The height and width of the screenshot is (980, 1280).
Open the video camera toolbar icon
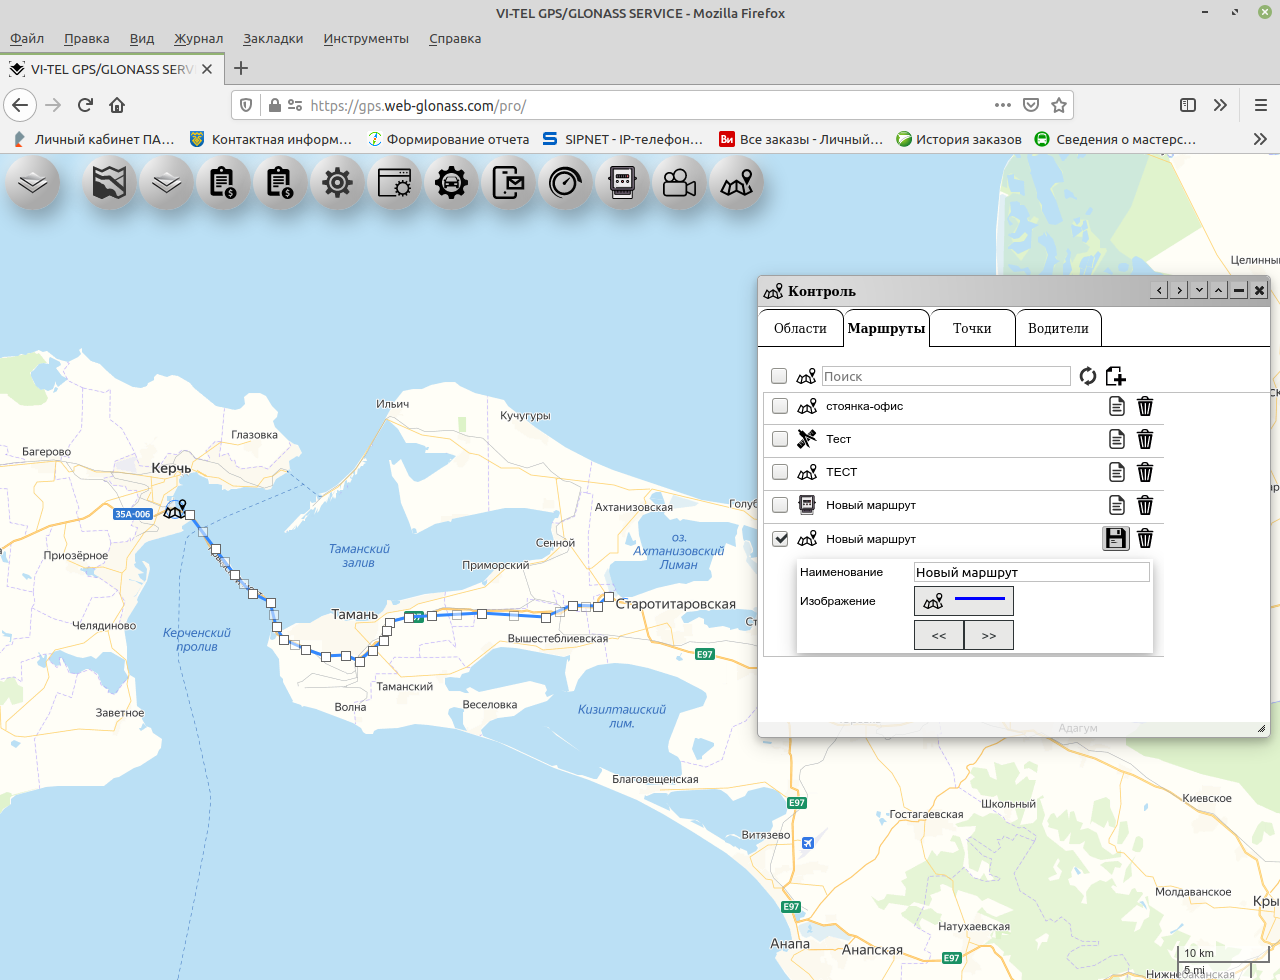679,183
